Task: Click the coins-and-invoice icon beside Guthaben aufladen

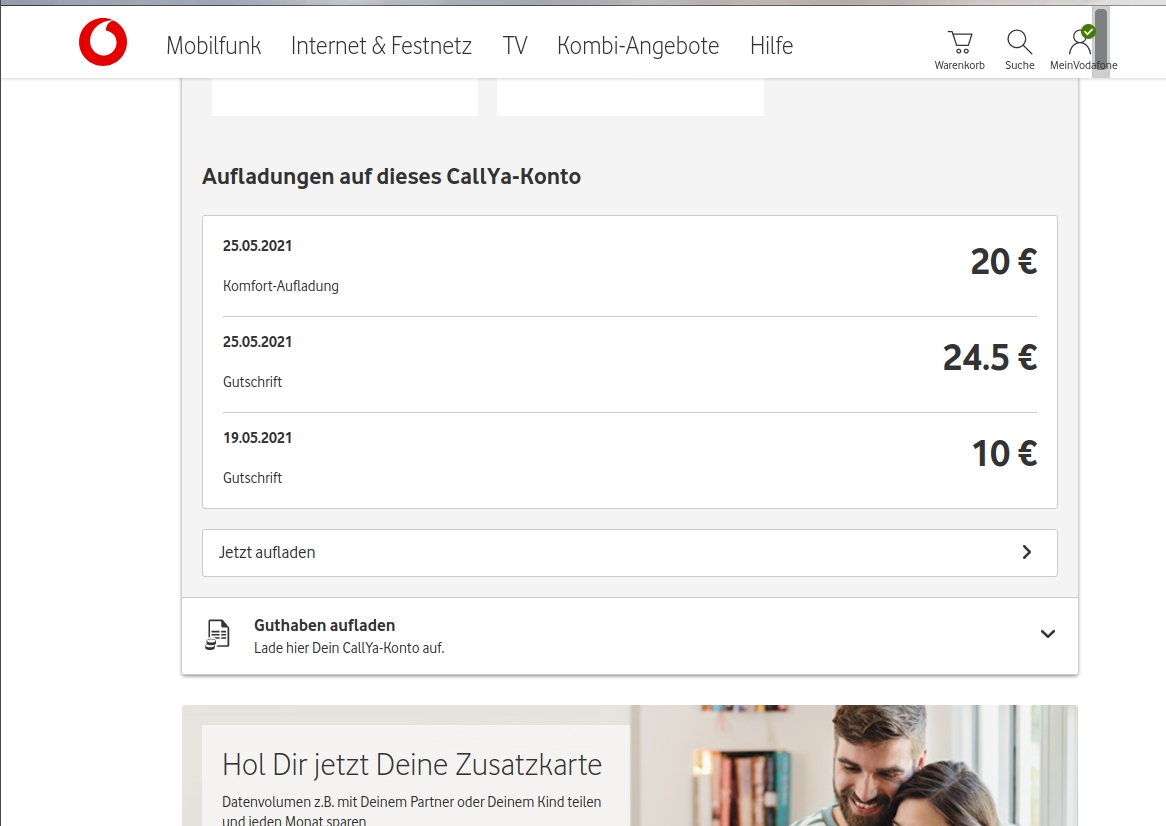Action: (217, 635)
